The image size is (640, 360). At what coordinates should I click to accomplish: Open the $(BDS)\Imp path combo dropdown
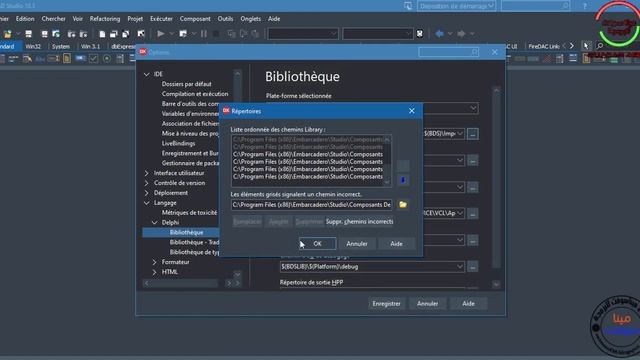pyautogui.click(x=460, y=134)
